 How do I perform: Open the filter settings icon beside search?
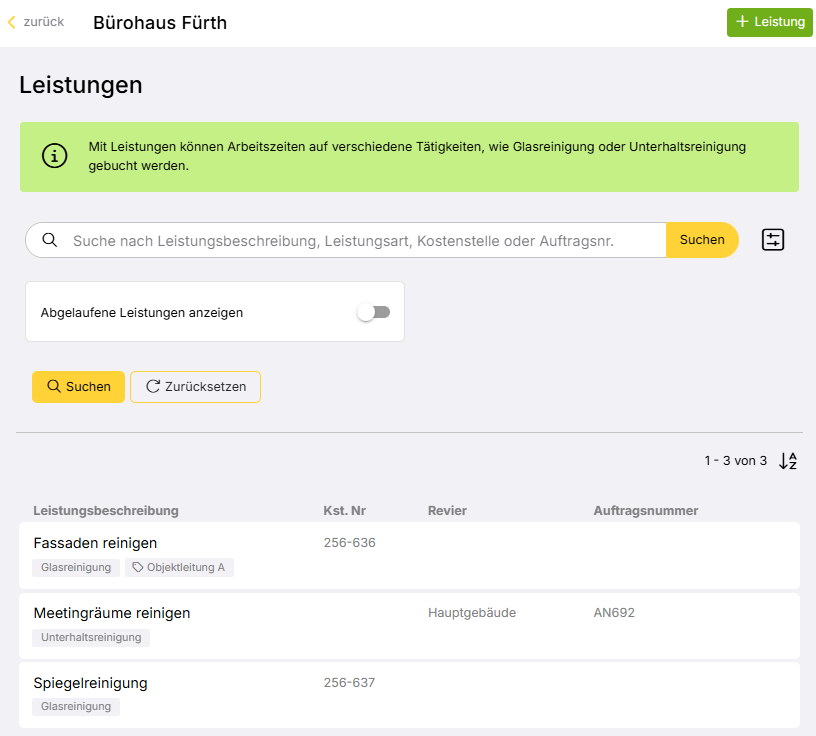[x=773, y=240]
